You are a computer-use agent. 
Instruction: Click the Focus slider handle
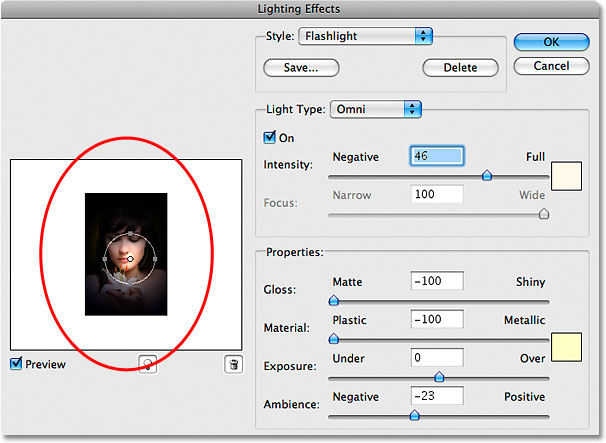[x=544, y=213]
